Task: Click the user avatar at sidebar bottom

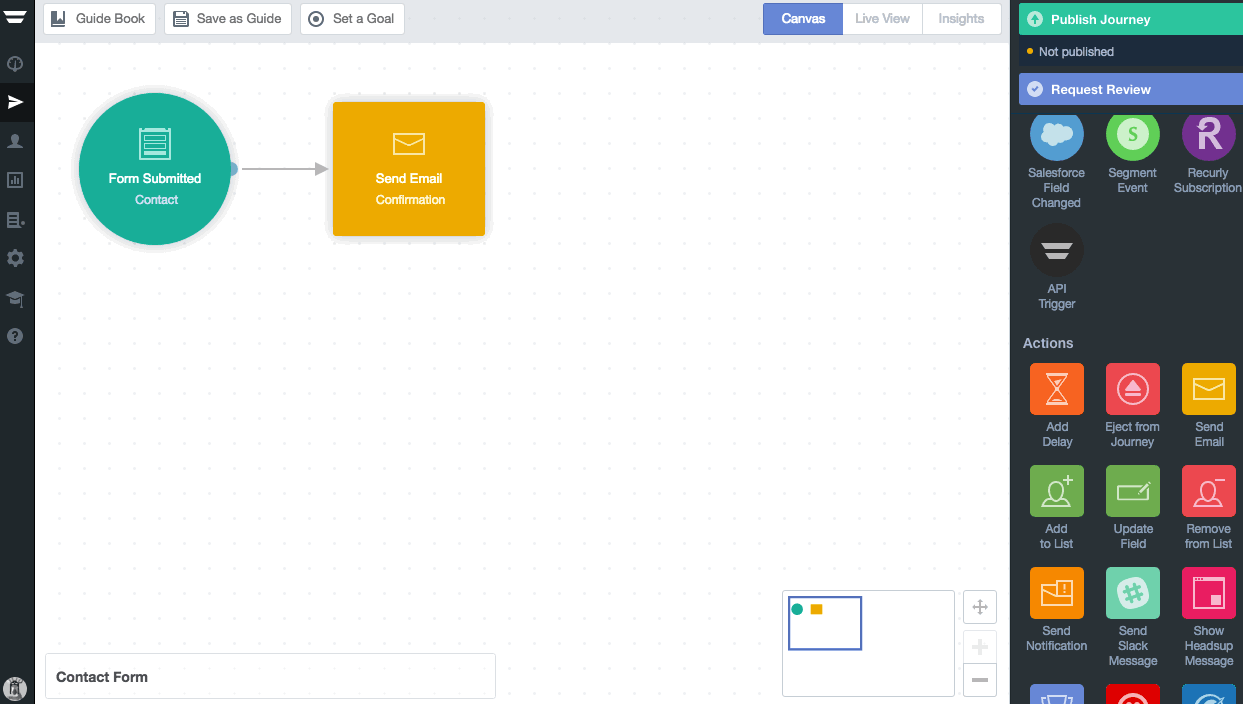Action: (15, 688)
